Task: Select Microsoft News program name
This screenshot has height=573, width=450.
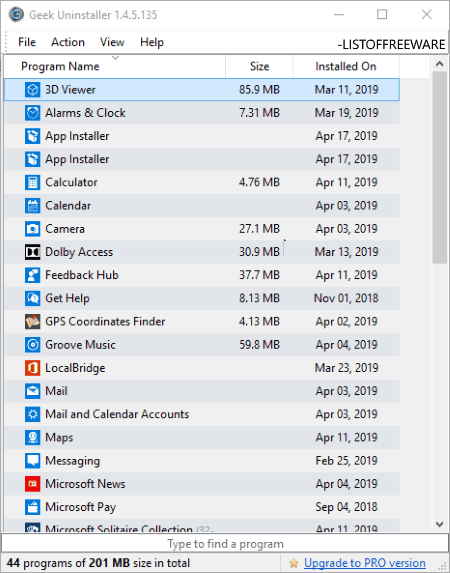Action: (85, 484)
